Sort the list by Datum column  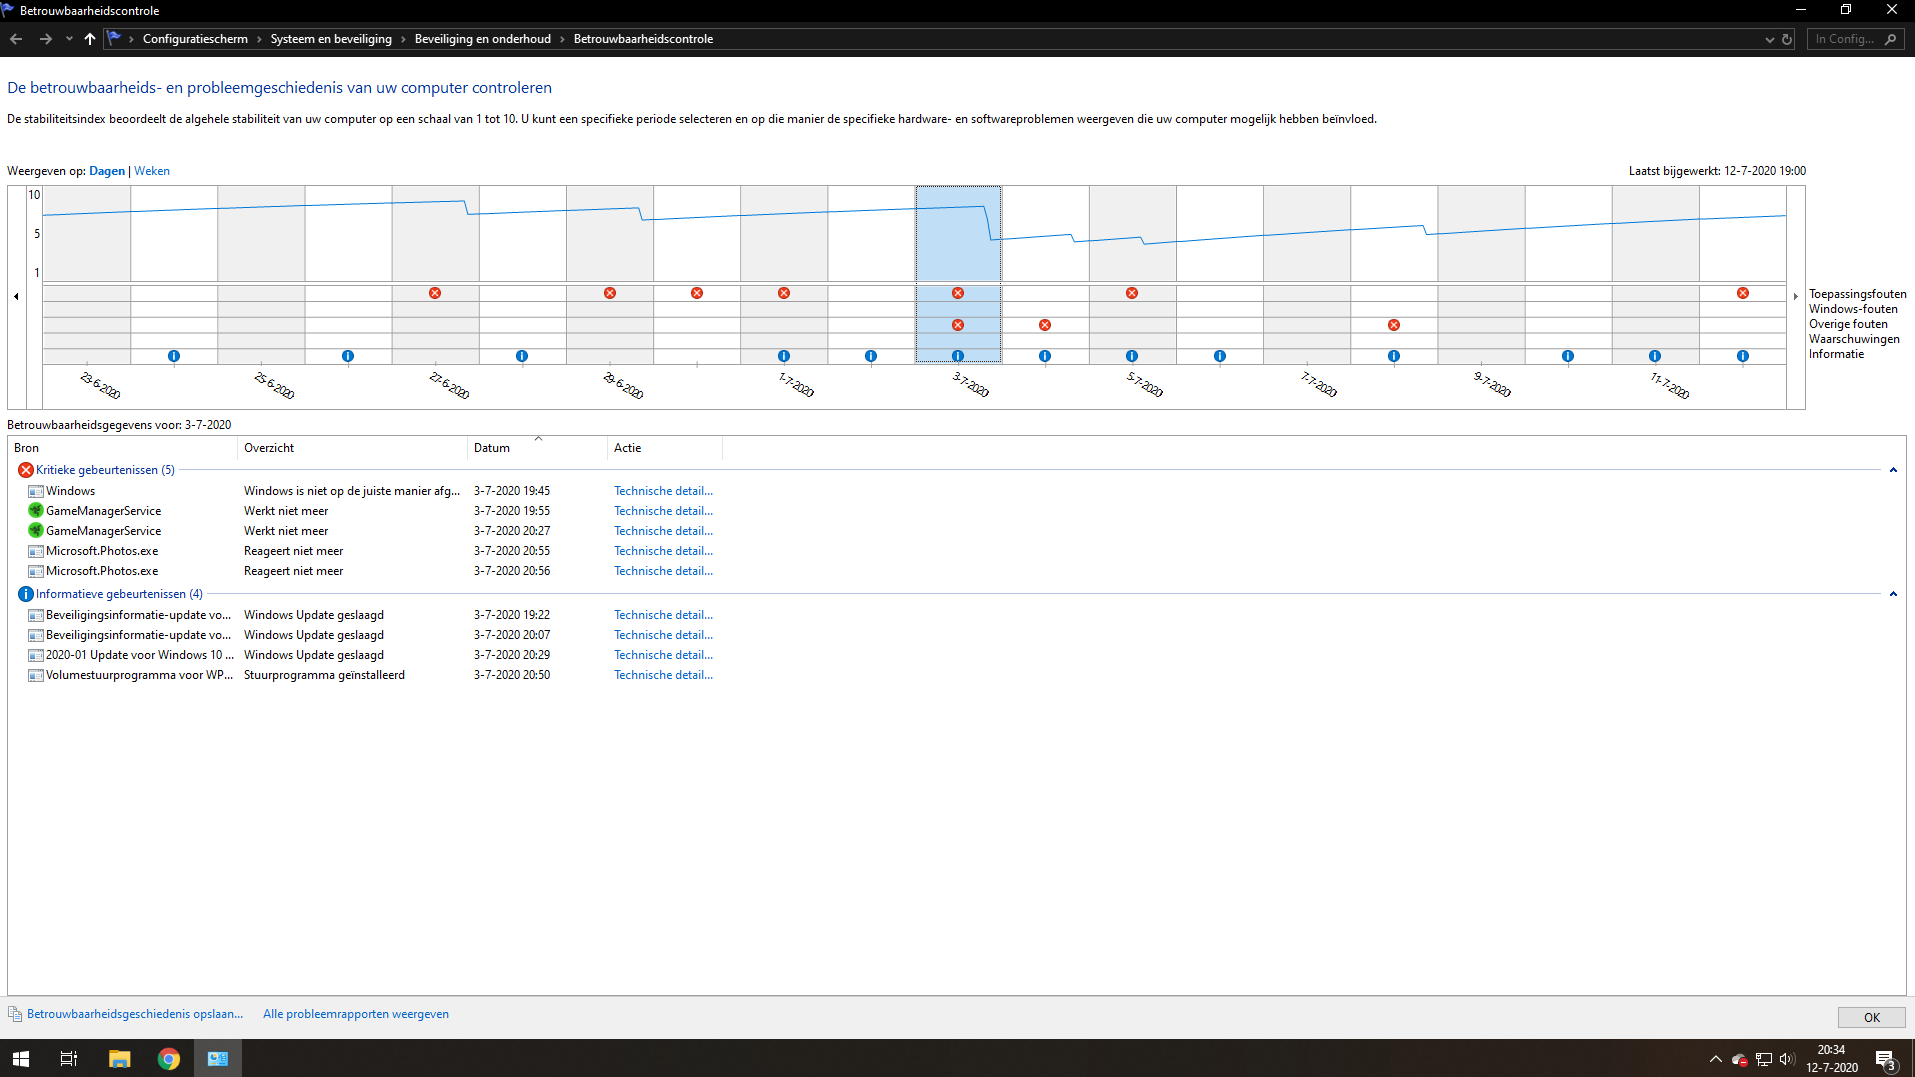492,448
